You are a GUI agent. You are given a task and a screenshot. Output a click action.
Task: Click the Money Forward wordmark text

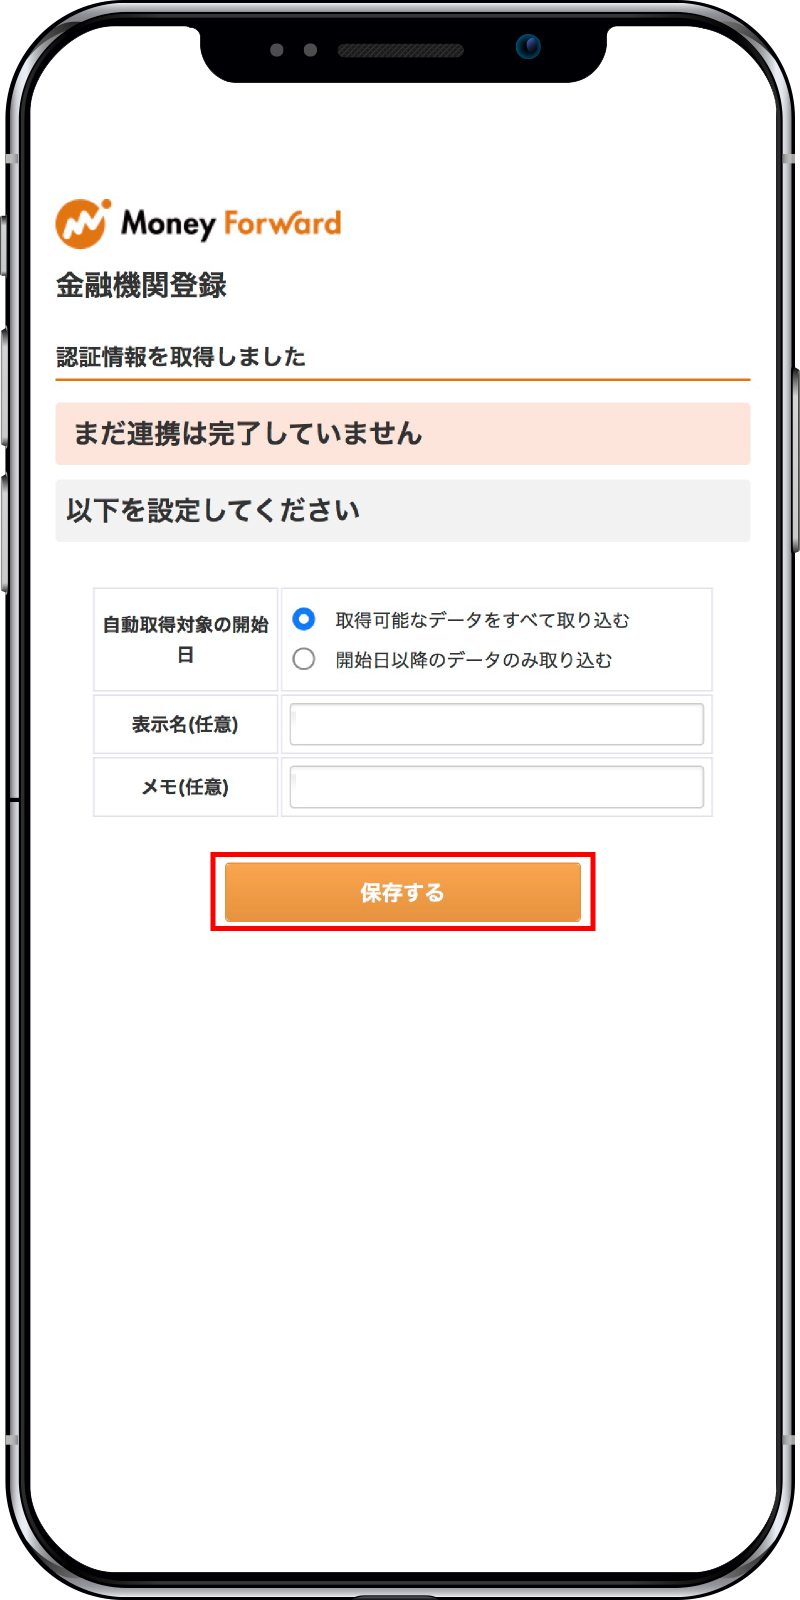(231, 223)
